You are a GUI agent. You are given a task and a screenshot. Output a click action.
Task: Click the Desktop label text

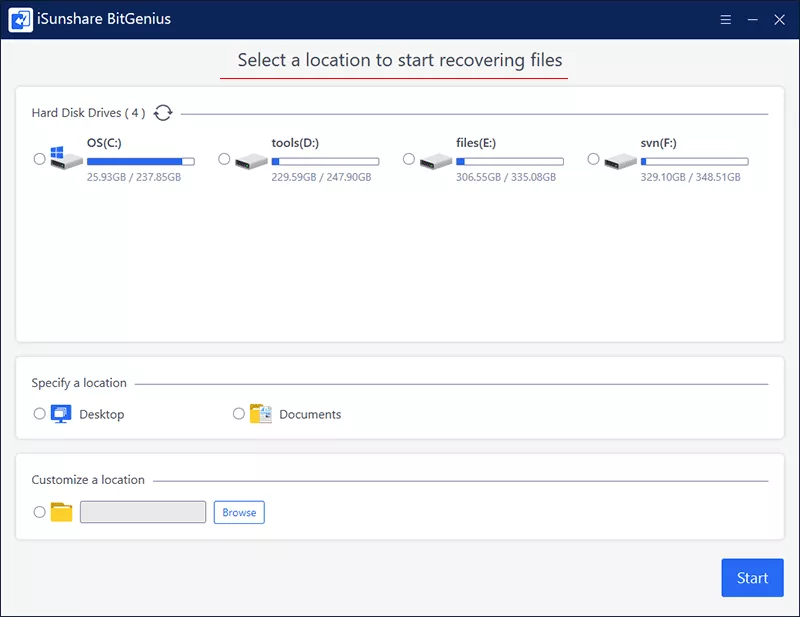pos(102,414)
